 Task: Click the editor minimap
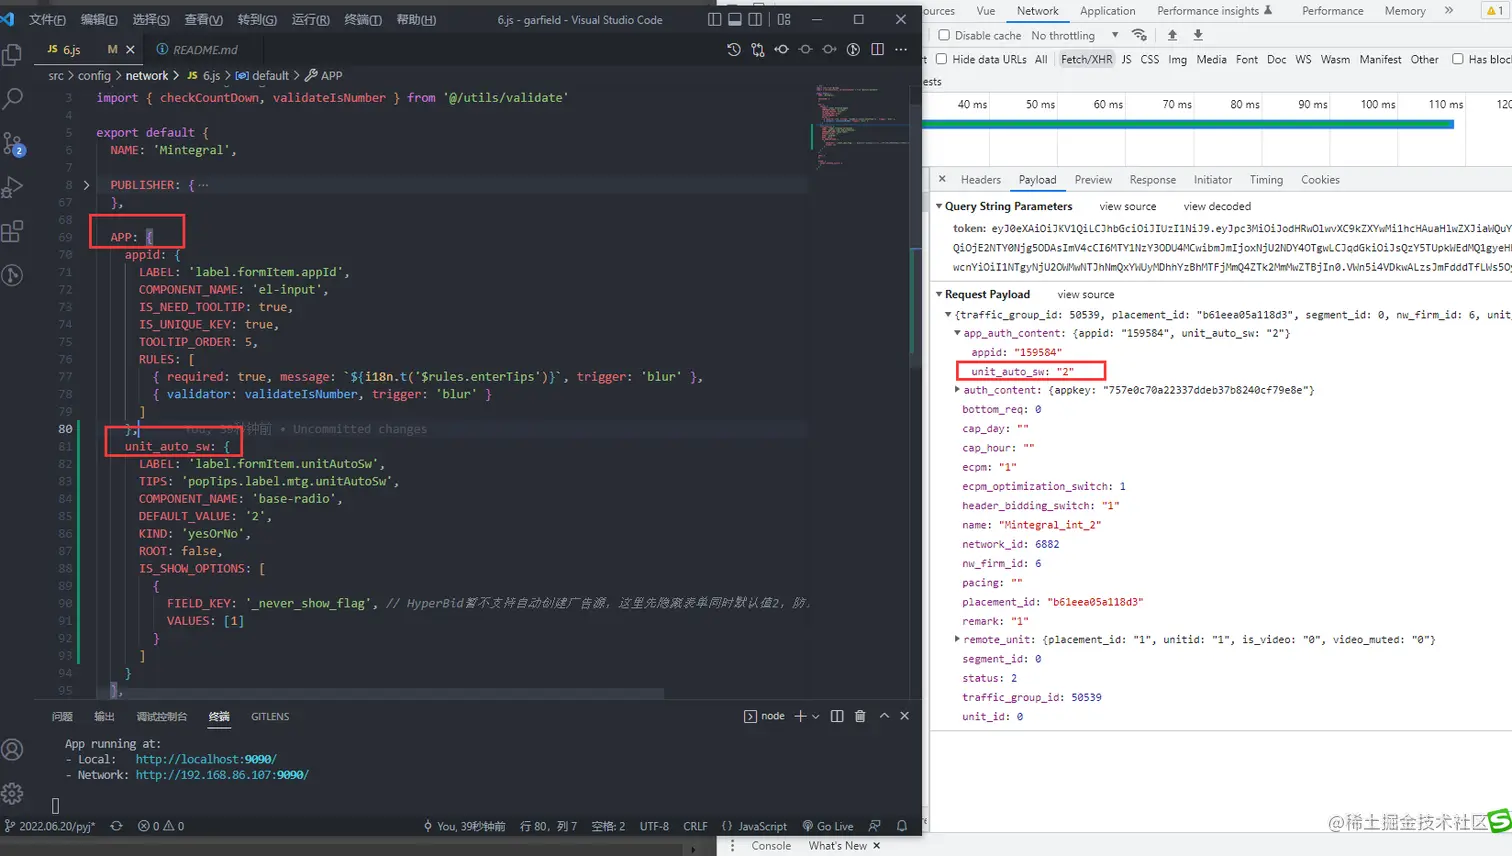click(x=862, y=125)
